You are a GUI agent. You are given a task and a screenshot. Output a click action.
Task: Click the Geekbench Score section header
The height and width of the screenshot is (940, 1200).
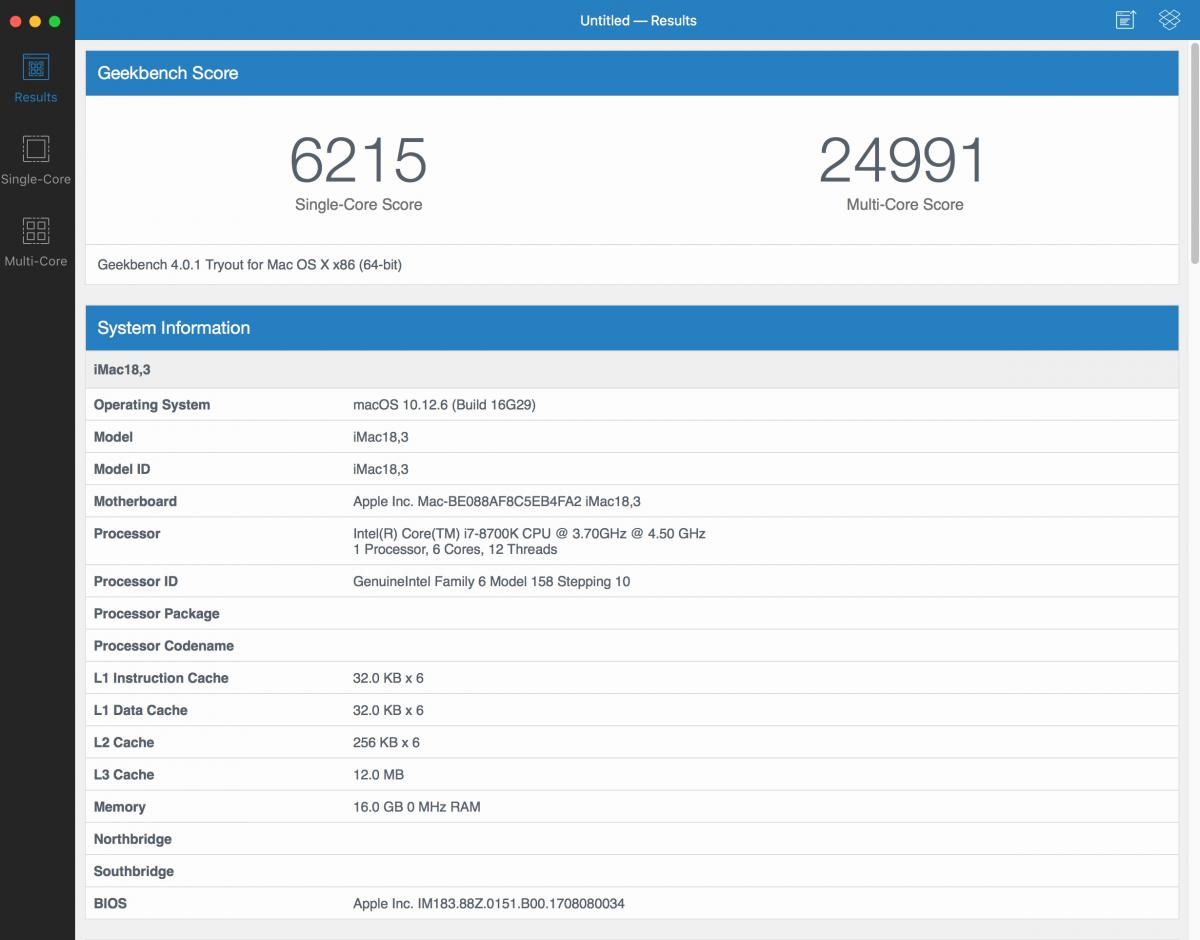[632, 73]
